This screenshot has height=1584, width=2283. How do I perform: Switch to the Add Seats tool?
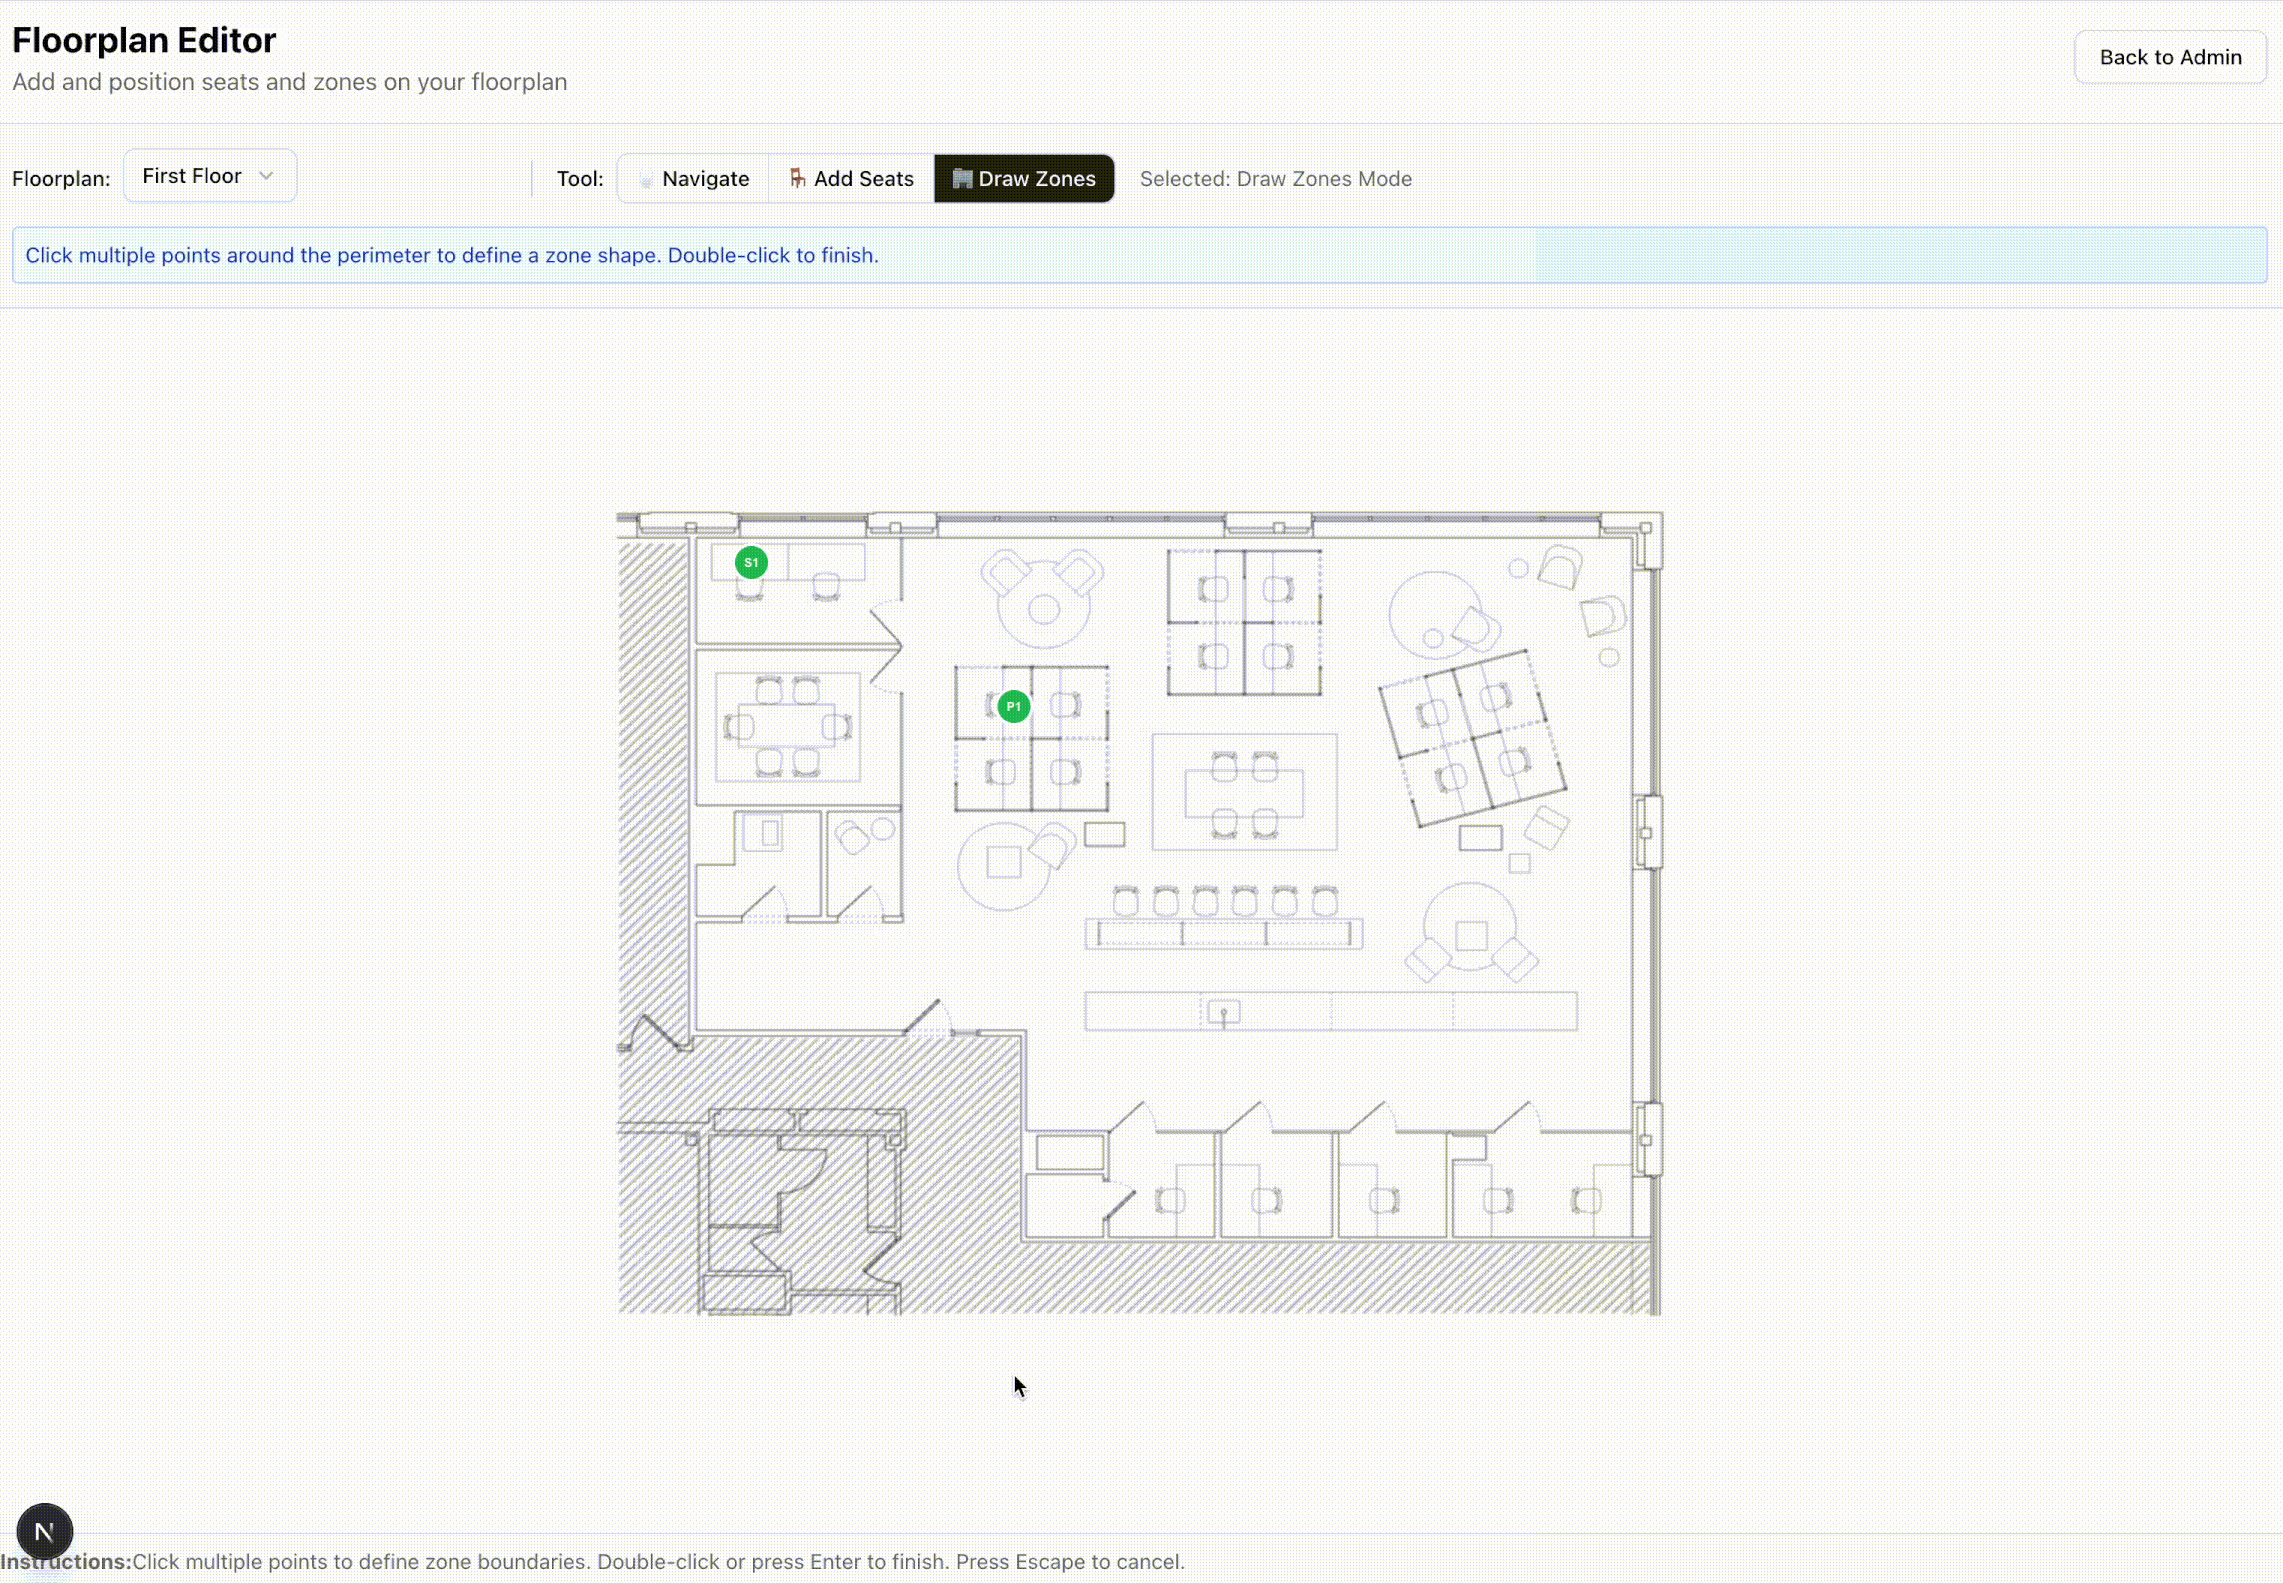click(851, 179)
